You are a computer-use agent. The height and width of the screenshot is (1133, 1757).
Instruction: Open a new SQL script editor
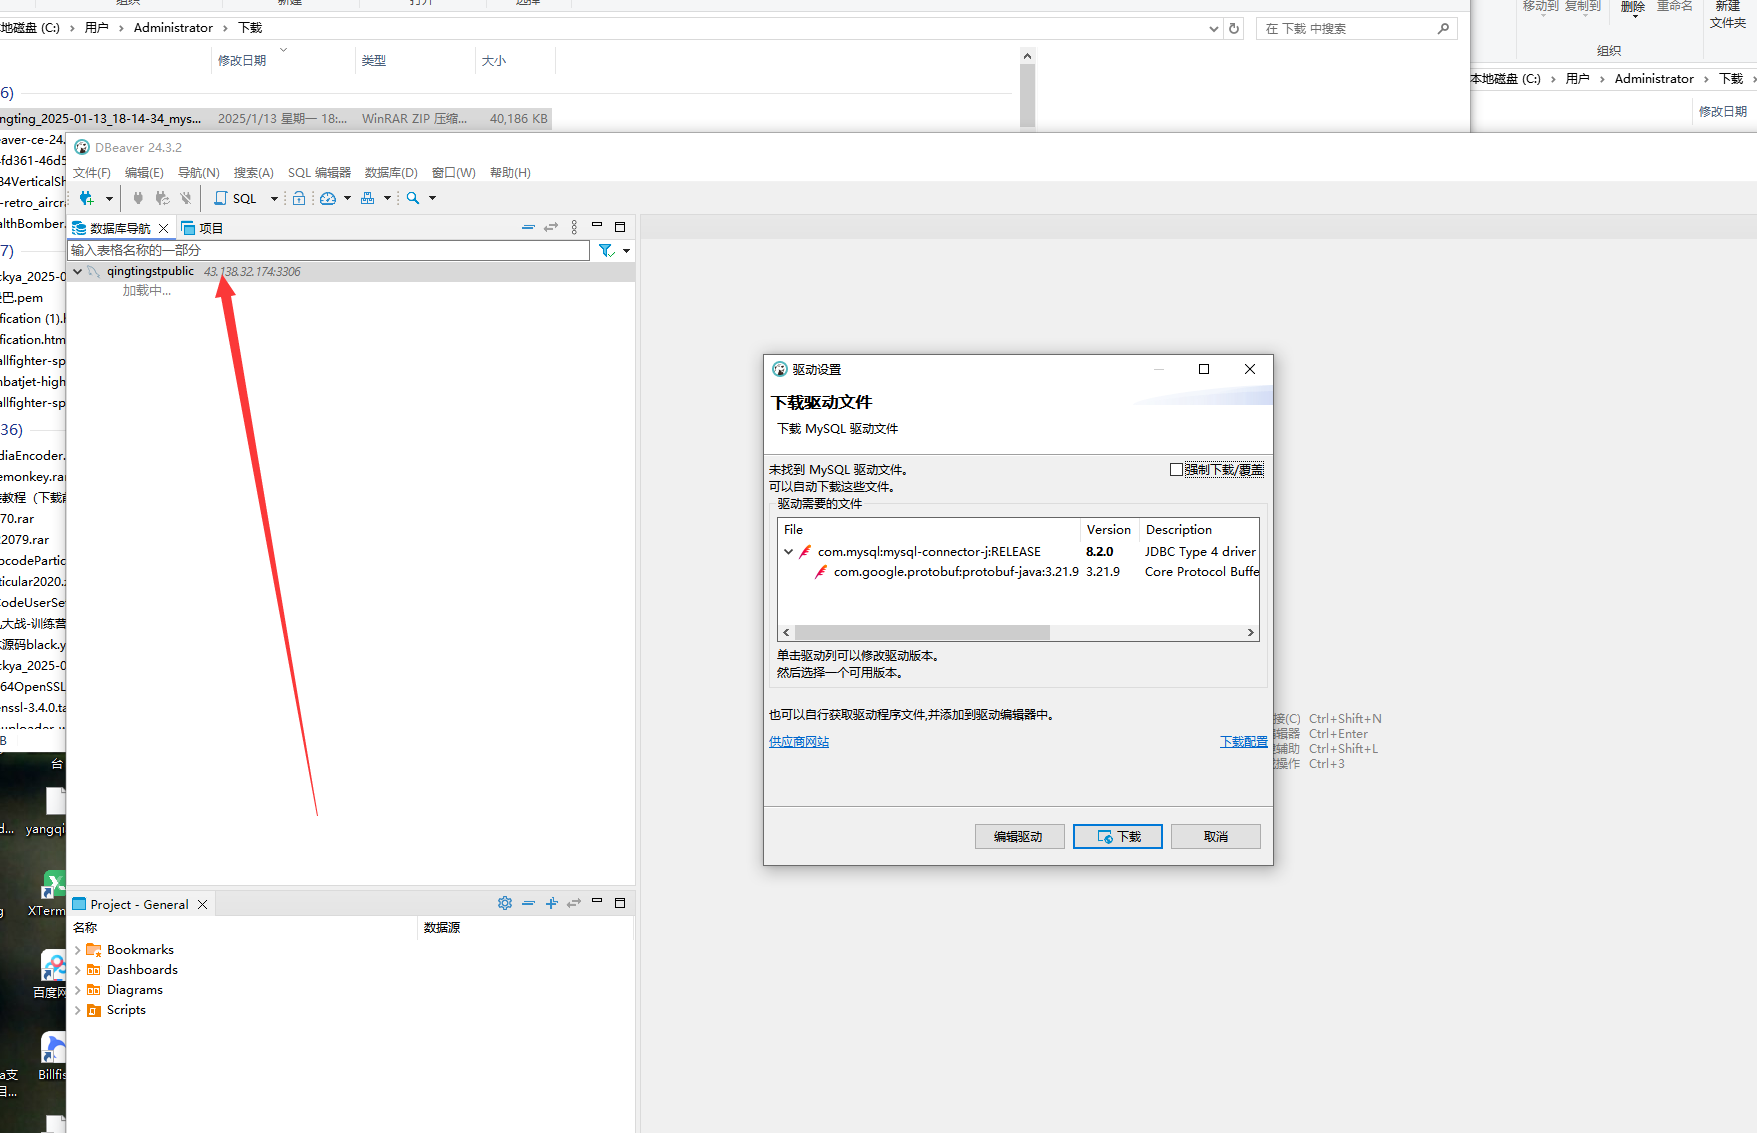(x=236, y=198)
